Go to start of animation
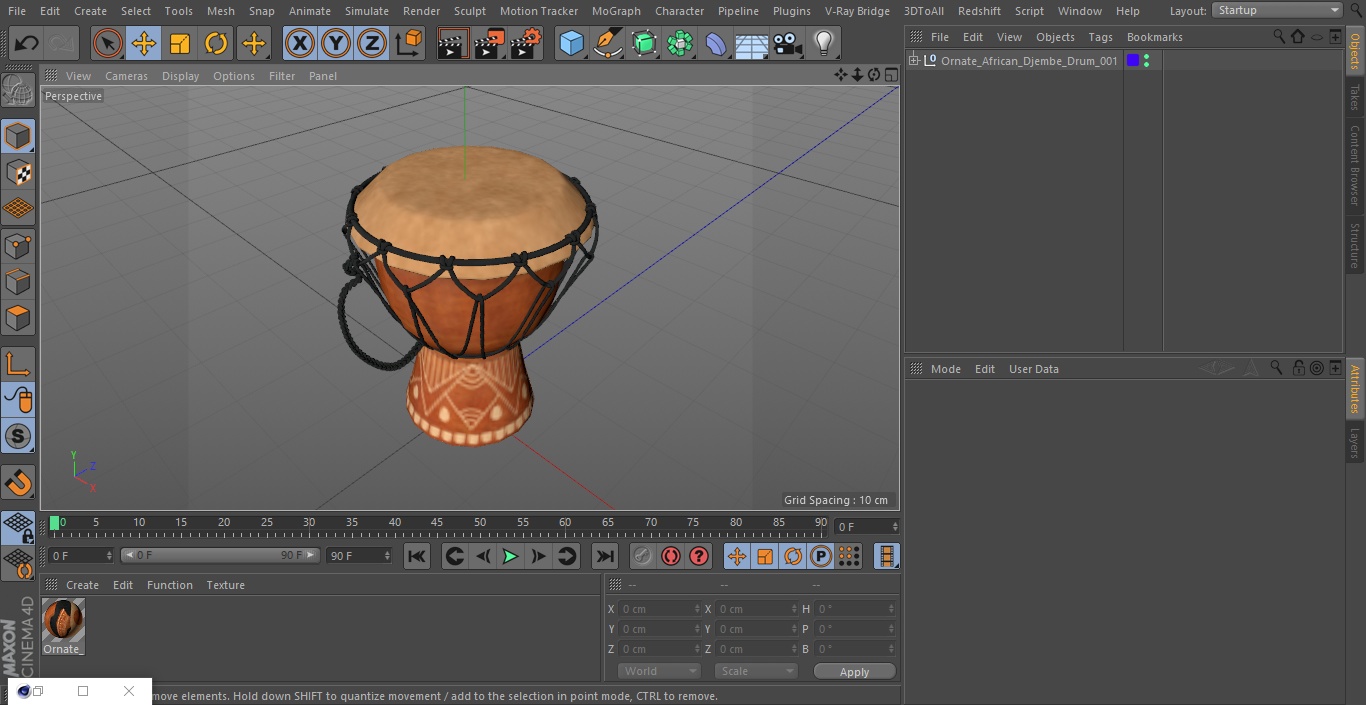This screenshot has height=705, width=1366. coord(417,556)
